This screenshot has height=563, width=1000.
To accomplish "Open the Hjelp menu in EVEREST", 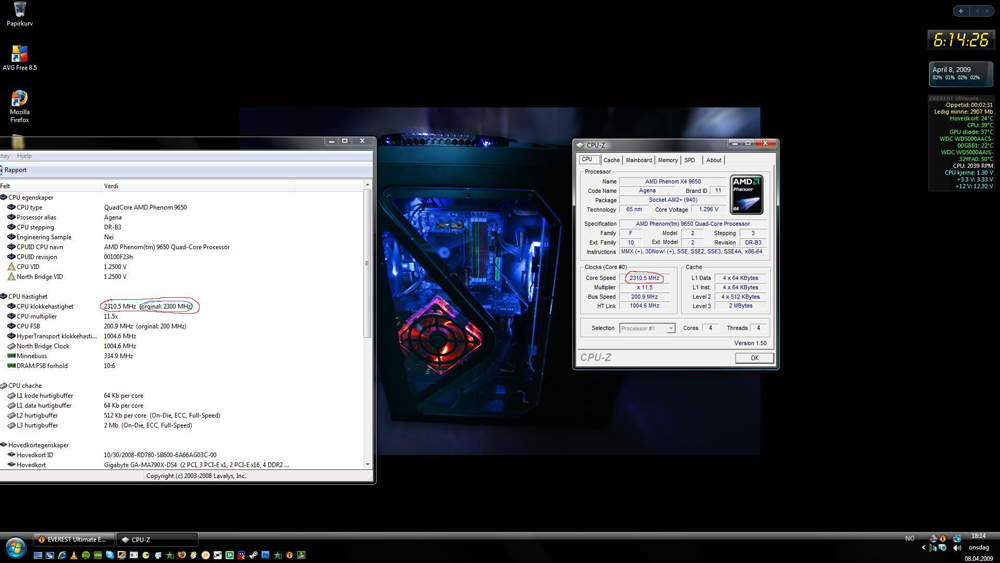I will [24, 156].
